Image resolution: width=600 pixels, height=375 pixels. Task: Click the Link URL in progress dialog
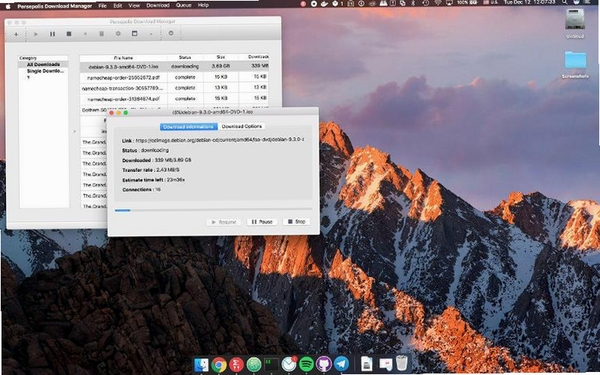pos(220,140)
